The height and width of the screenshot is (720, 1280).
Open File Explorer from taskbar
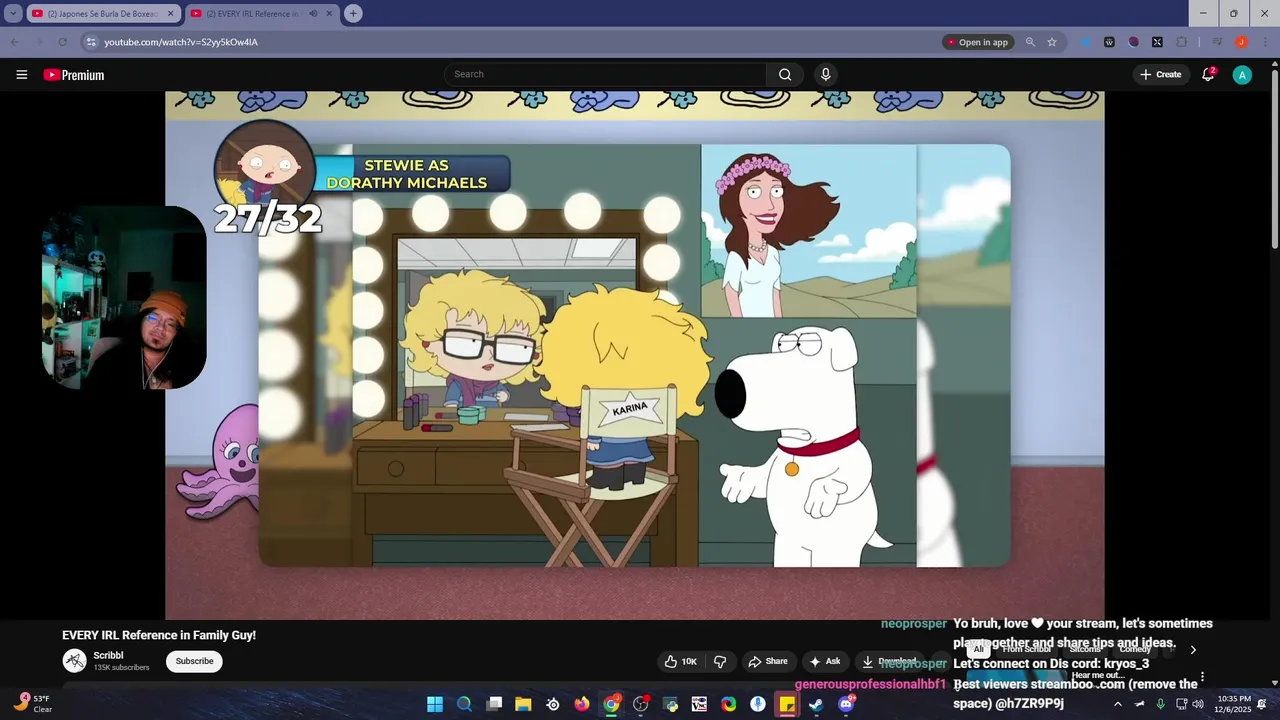(523, 704)
